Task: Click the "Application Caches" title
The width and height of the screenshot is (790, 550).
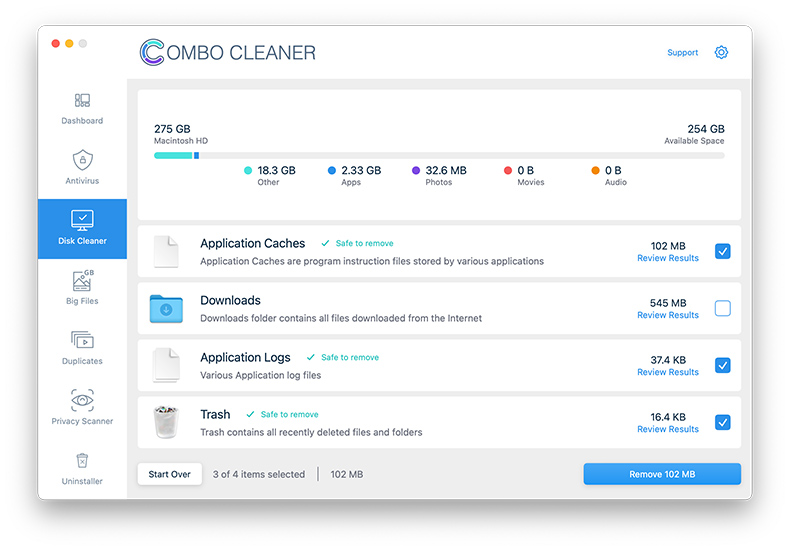Action: click(x=253, y=243)
